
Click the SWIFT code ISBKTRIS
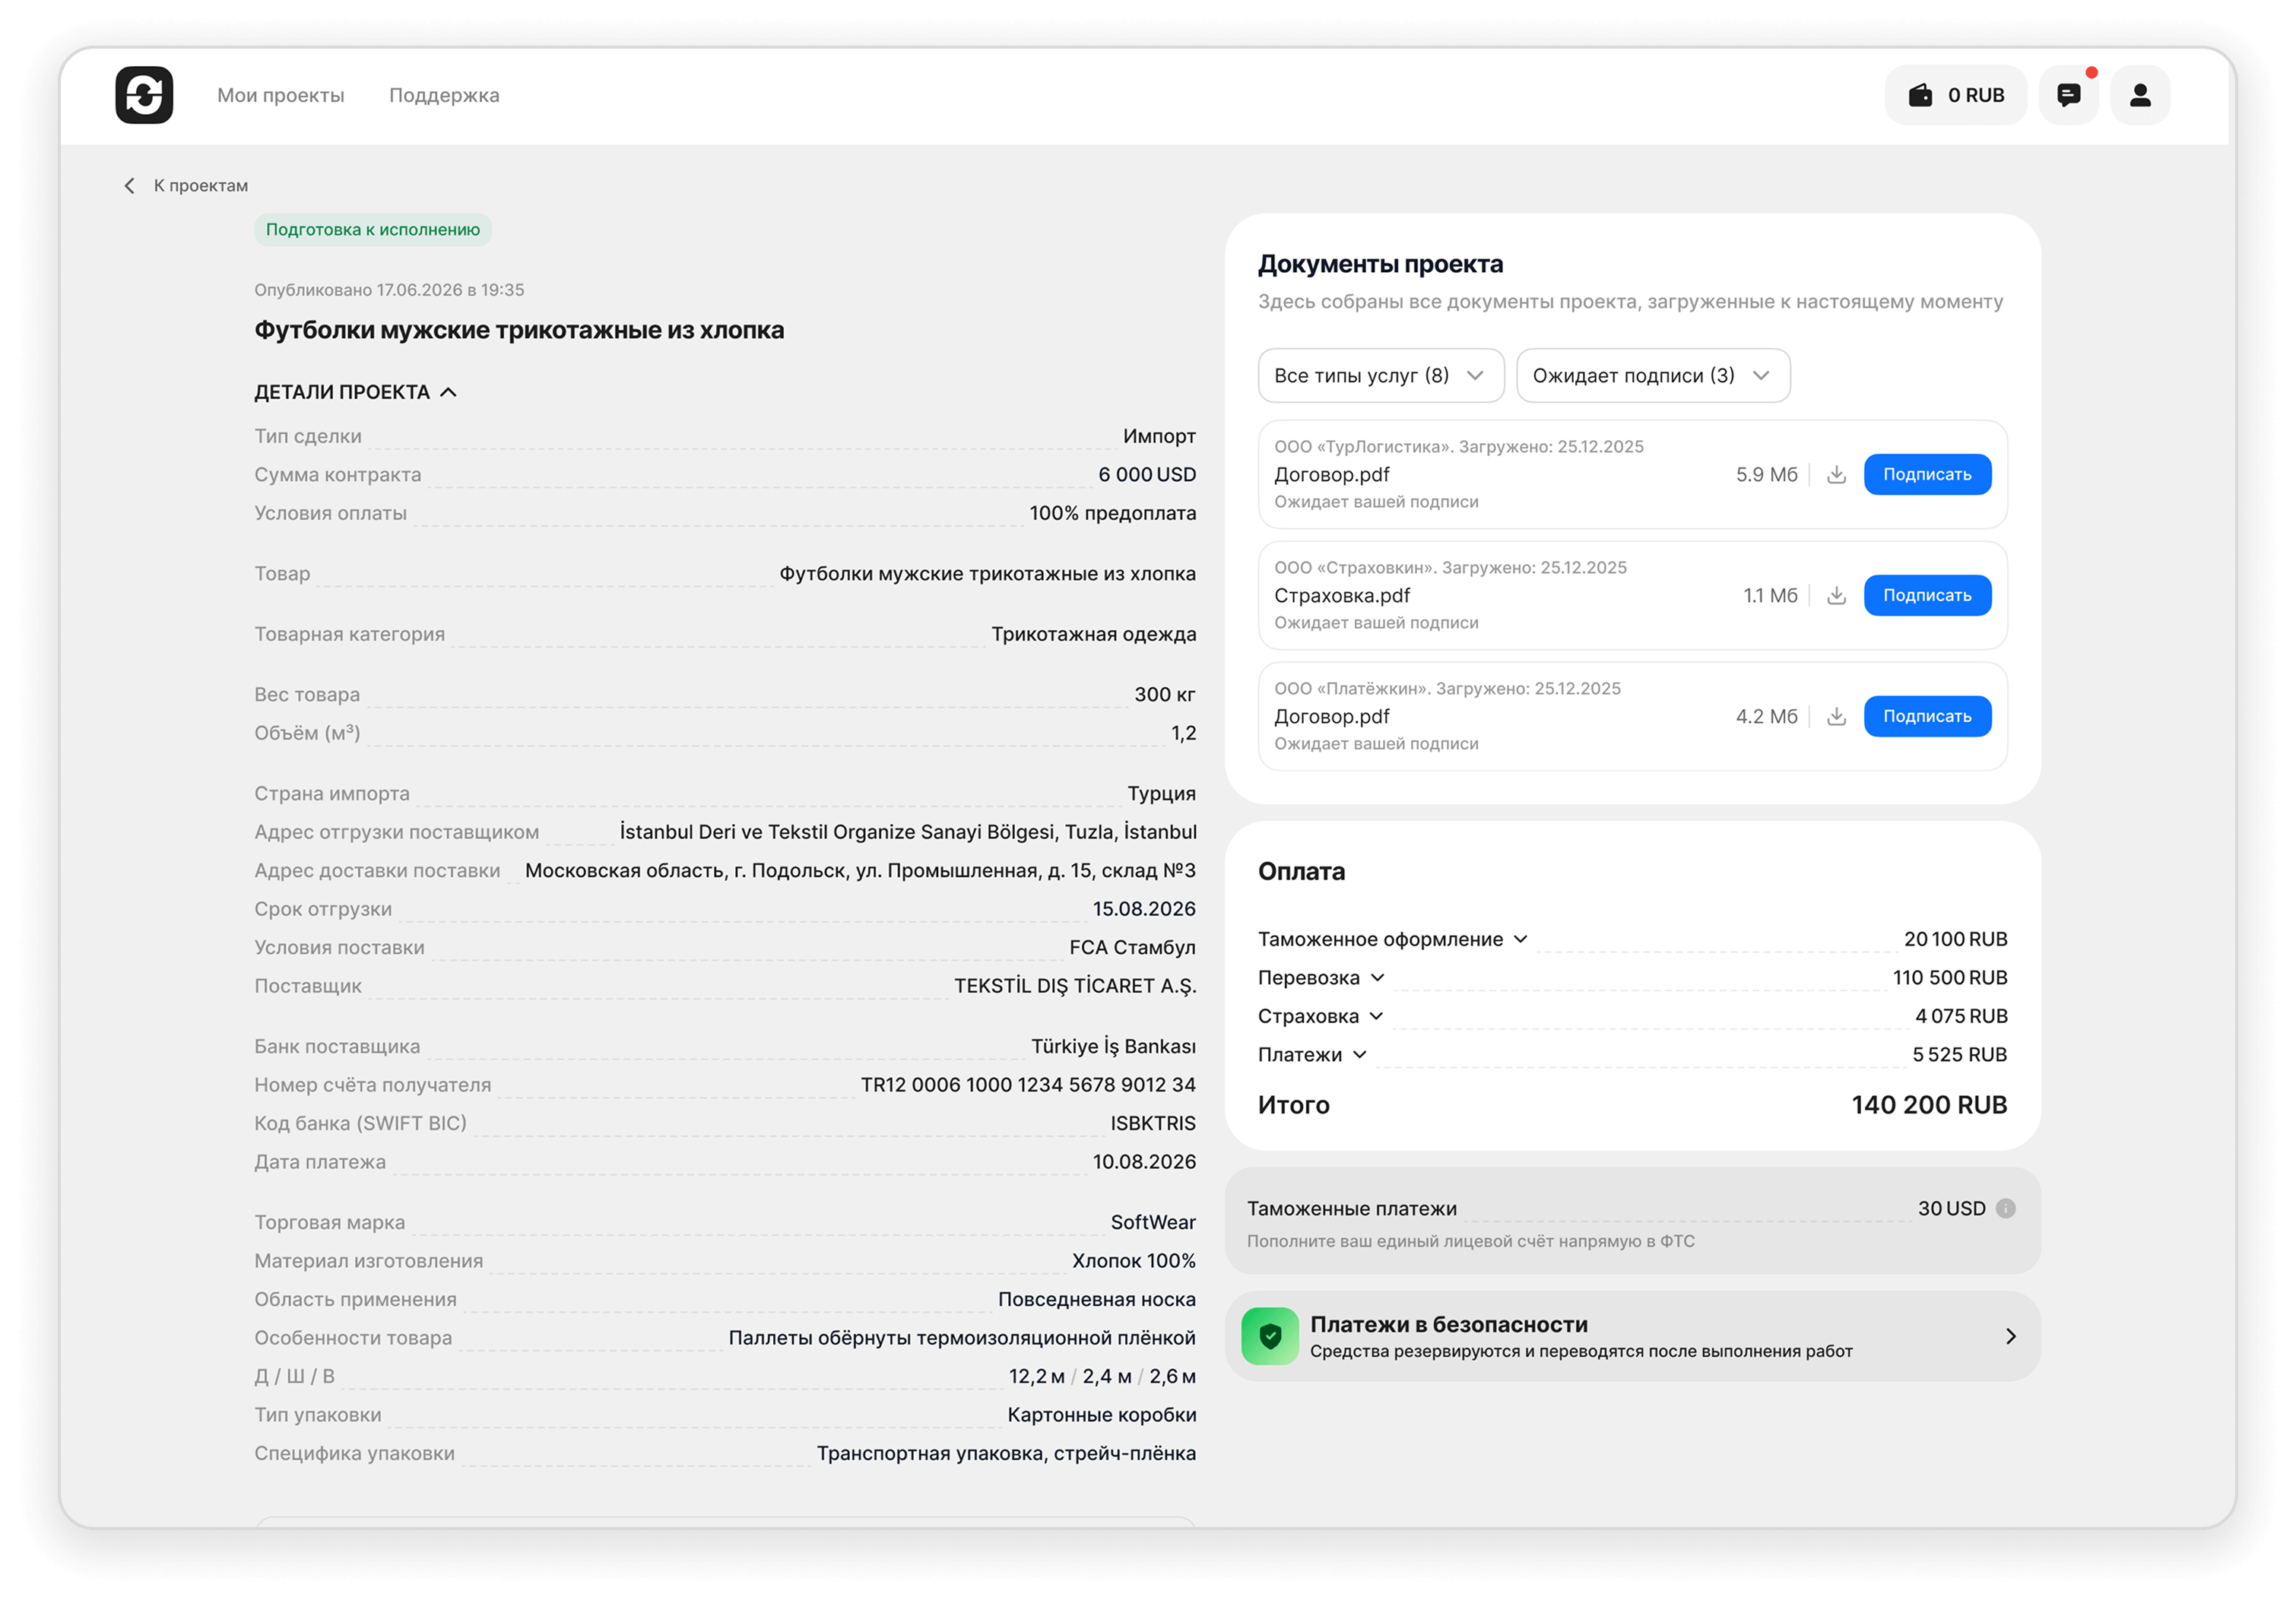click(x=1153, y=1123)
